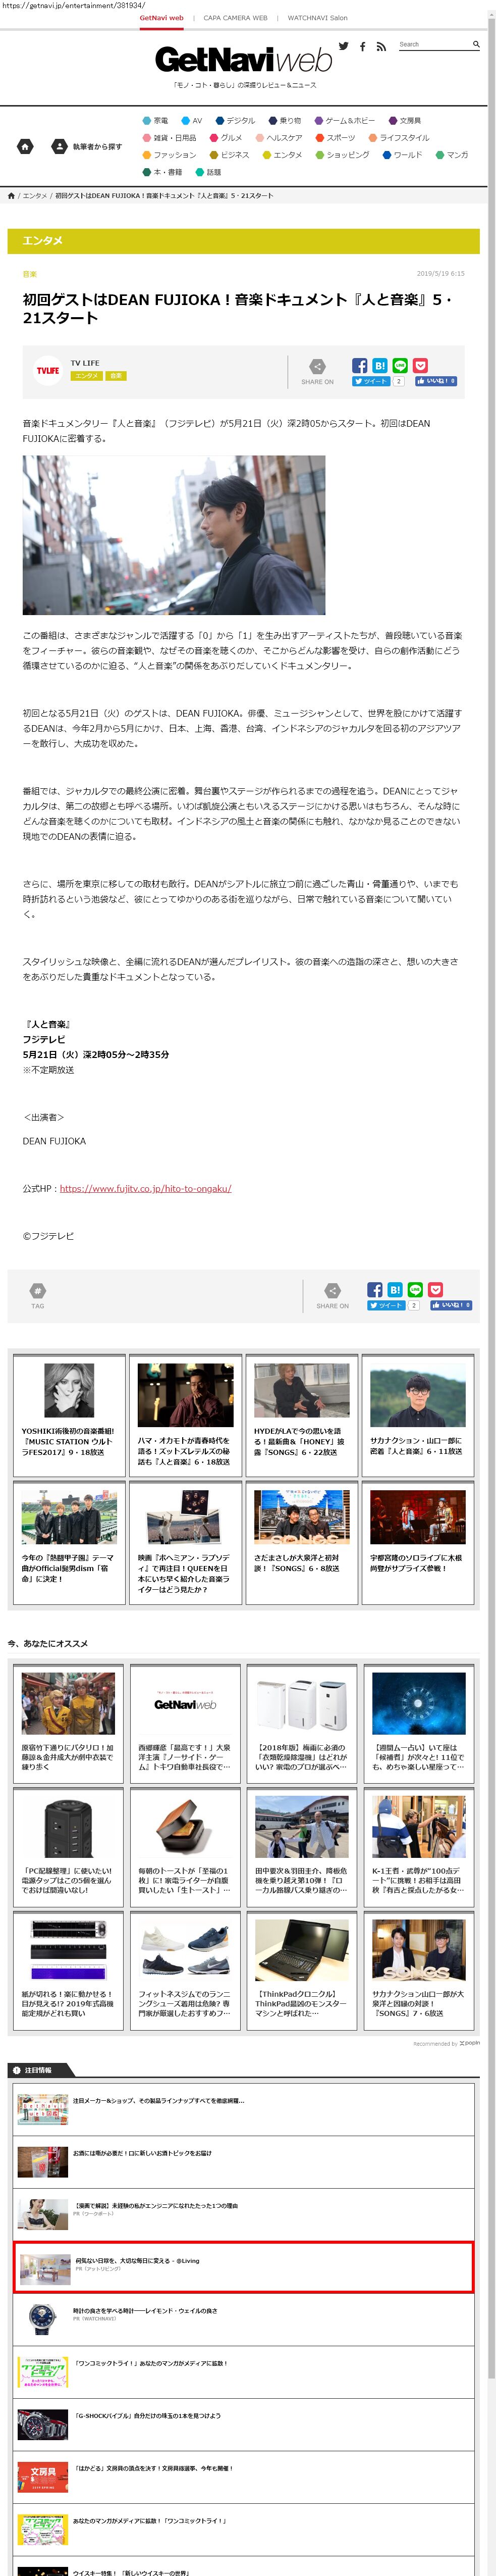Share on Facebook via upper share bar
The height and width of the screenshot is (2576, 496).
click(x=360, y=365)
